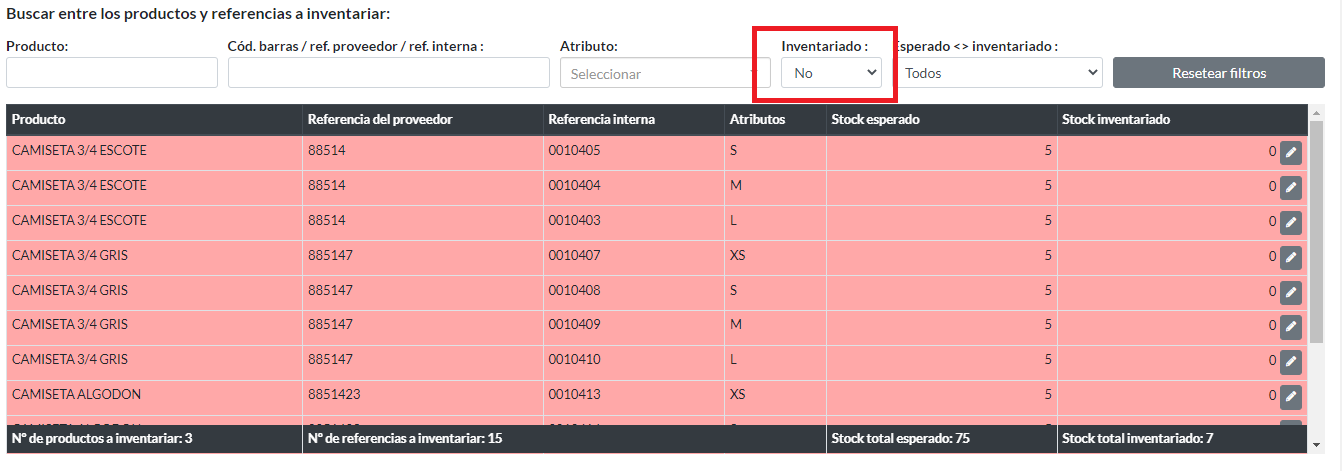
Task: Edit inventoried stock of reference 0010403
Action: pos(1290,222)
